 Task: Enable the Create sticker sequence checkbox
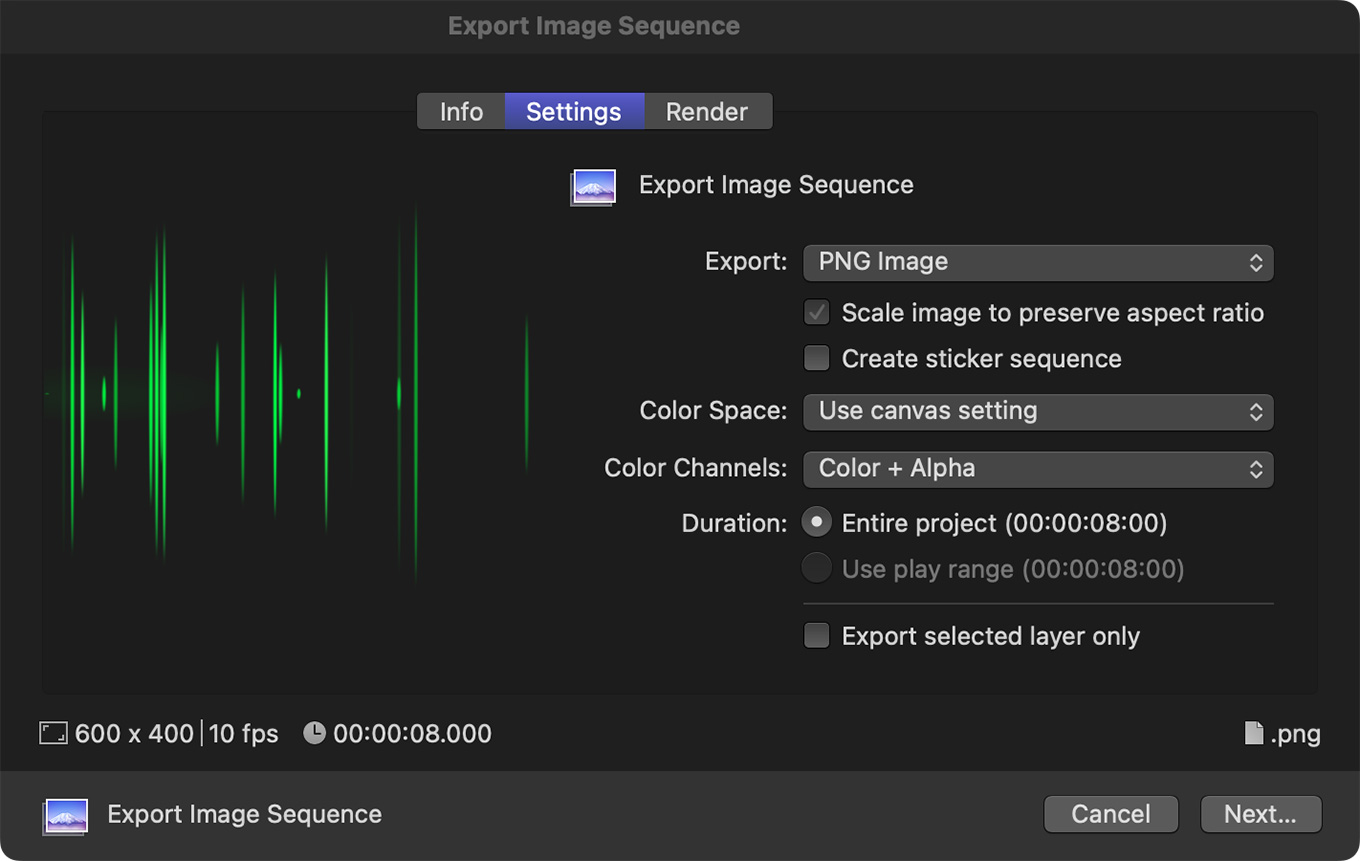coord(817,359)
